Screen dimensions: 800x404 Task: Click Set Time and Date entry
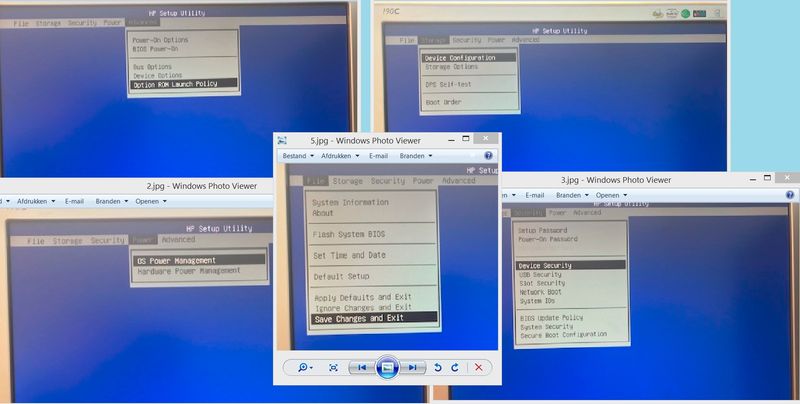tap(349, 255)
